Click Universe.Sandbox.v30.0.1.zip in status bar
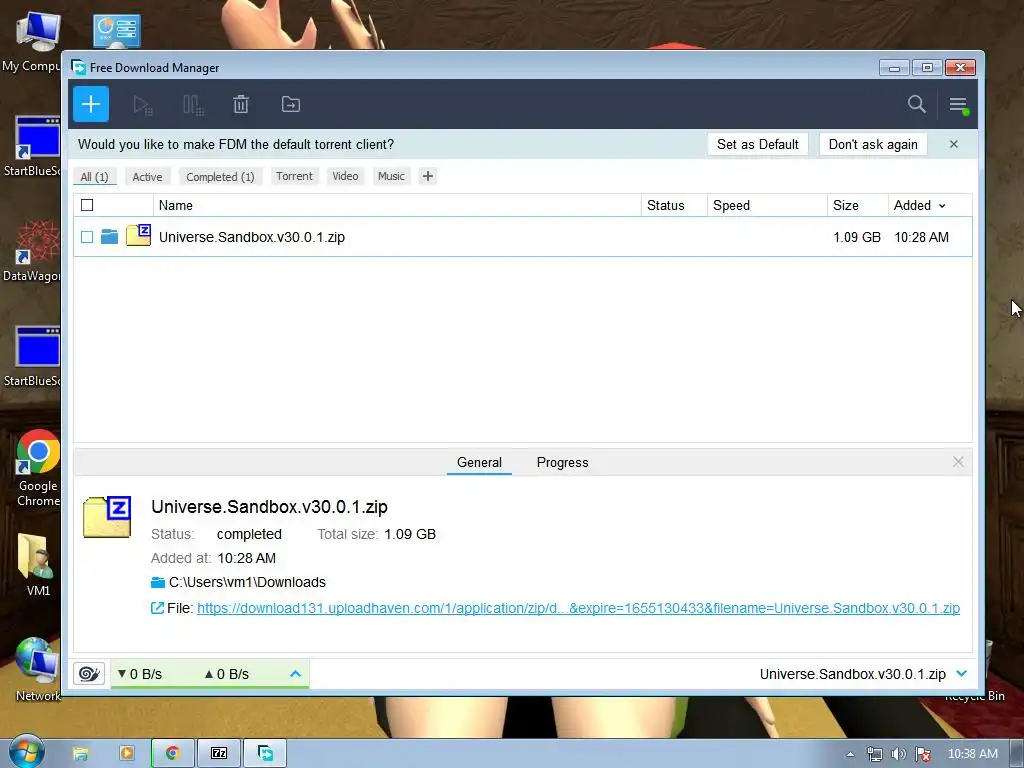Screen dimensions: 1024x768 pos(852,674)
